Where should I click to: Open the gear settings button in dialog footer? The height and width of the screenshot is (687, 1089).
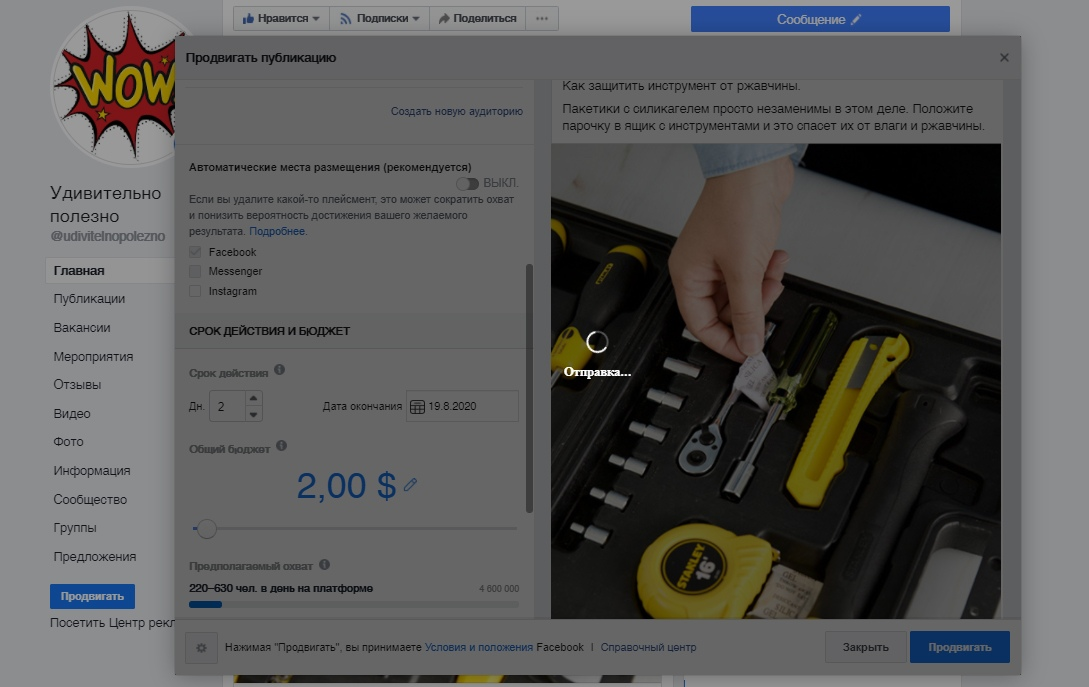pyautogui.click(x=201, y=647)
